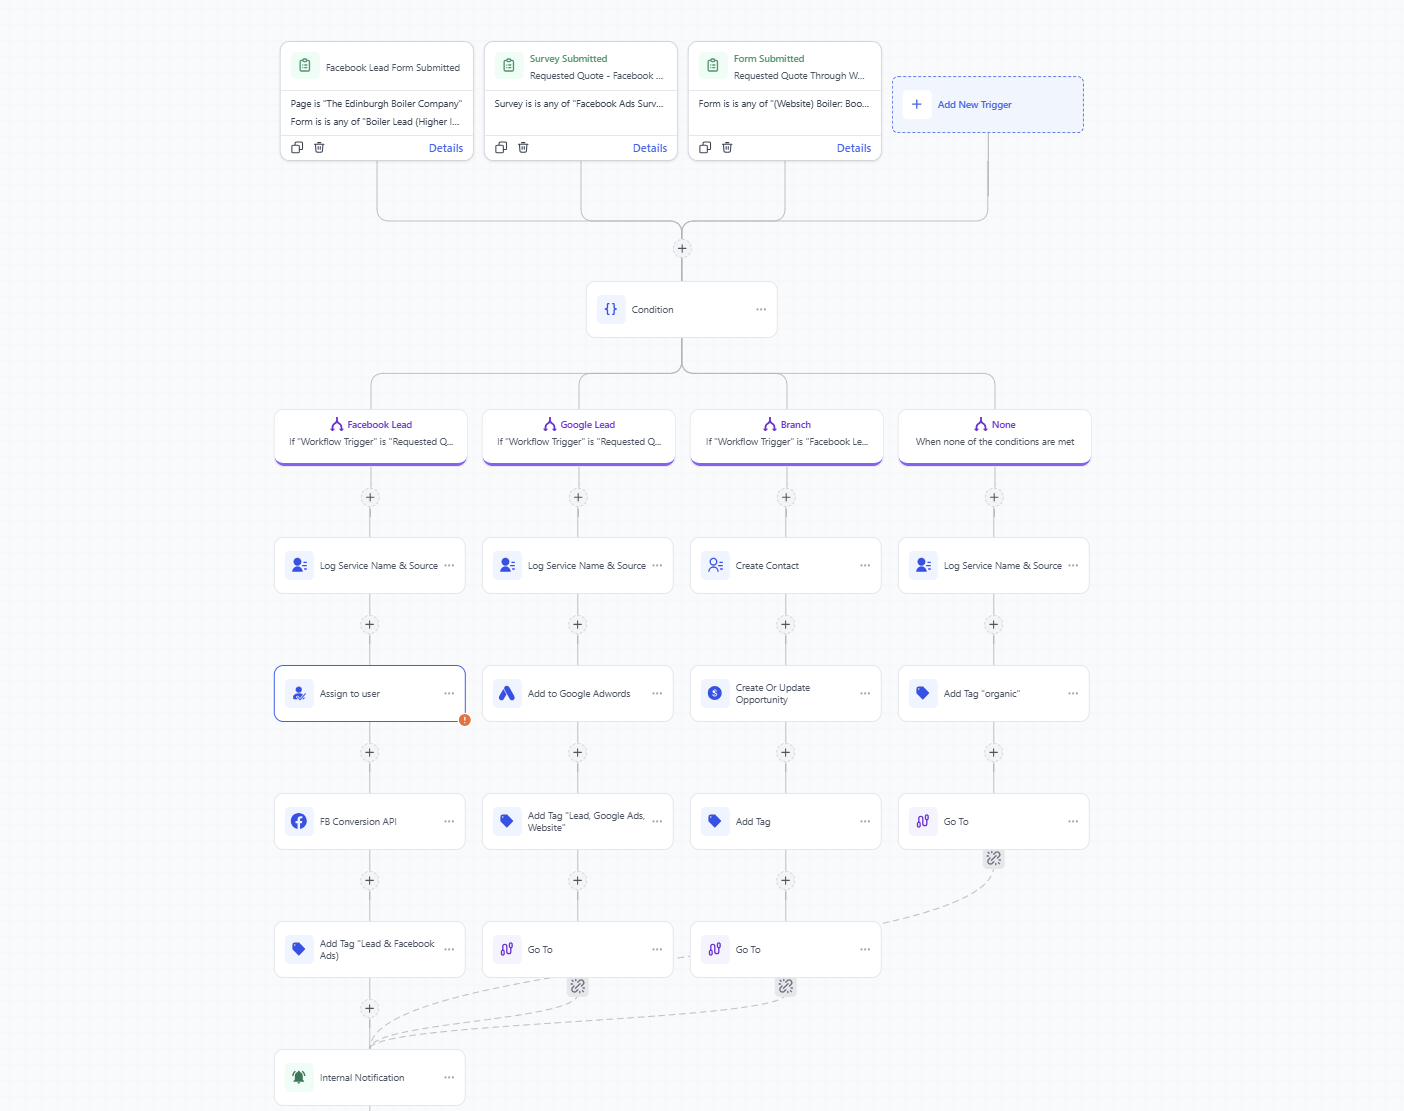The width and height of the screenshot is (1404, 1111).
Task: Open Details of the Form Submitted trigger
Action: coord(853,147)
